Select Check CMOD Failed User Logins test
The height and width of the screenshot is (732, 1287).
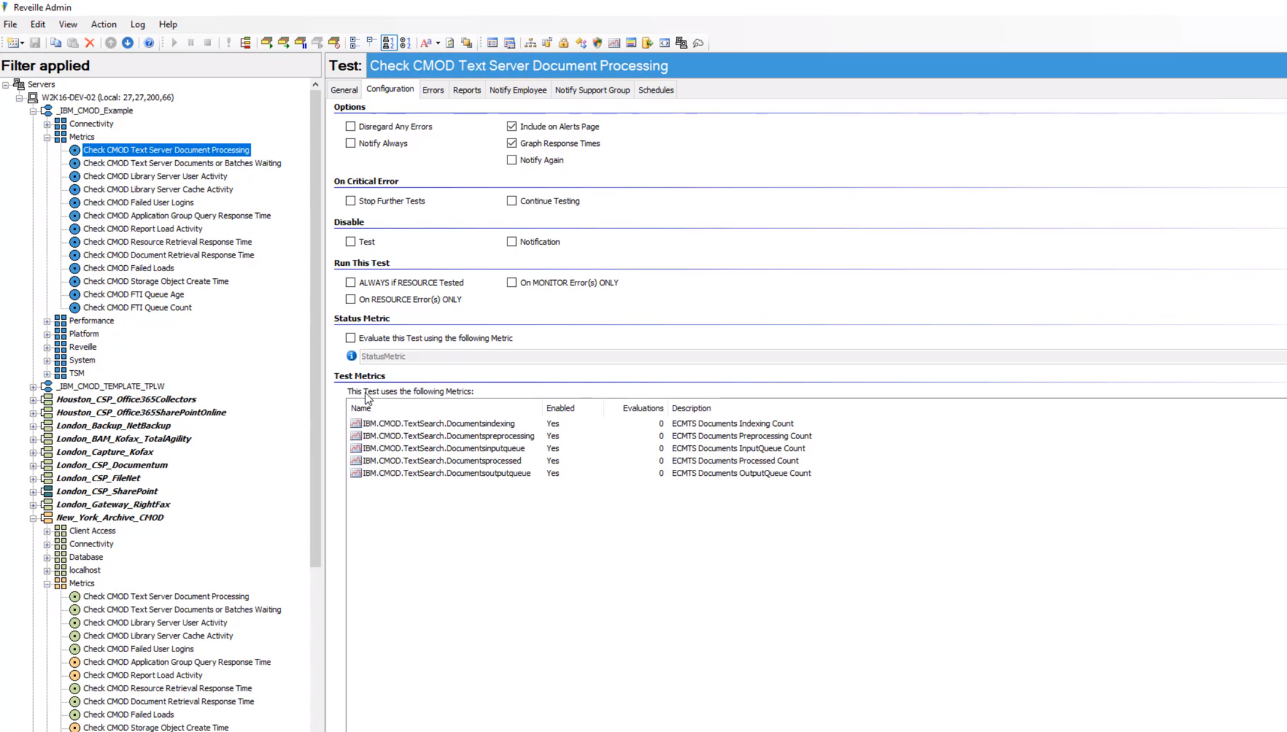coord(138,202)
